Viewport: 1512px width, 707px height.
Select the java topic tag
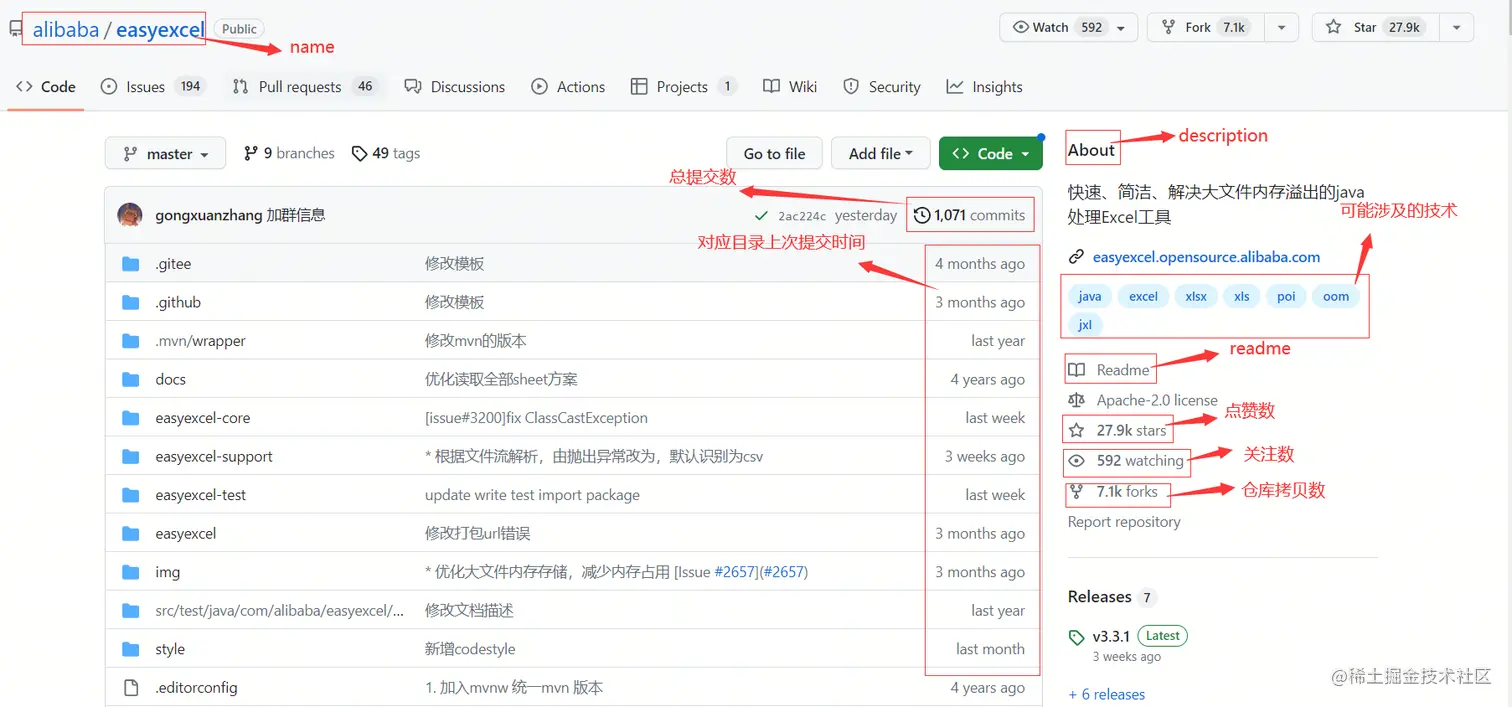[1090, 296]
